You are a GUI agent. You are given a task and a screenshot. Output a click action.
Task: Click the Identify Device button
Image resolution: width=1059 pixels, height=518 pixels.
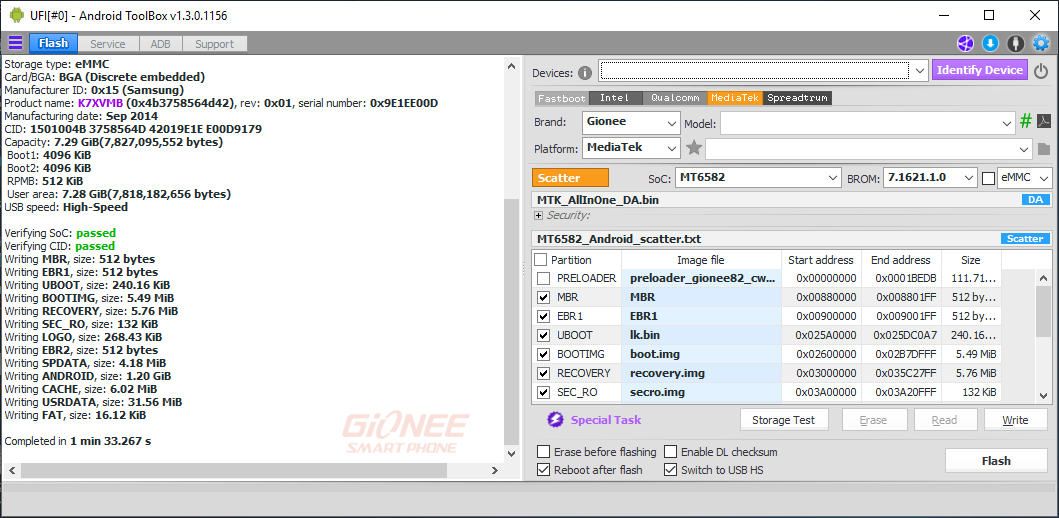[980, 70]
